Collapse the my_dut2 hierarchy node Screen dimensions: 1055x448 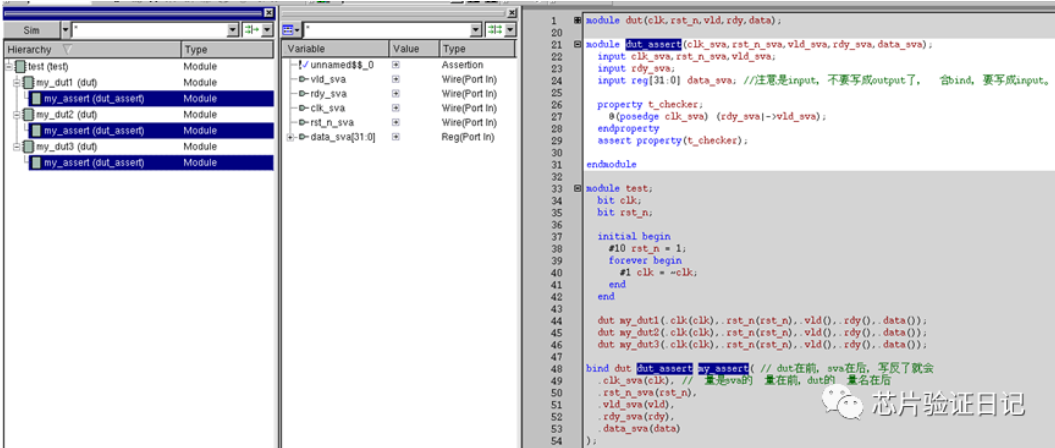pyautogui.click(x=15, y=114)
